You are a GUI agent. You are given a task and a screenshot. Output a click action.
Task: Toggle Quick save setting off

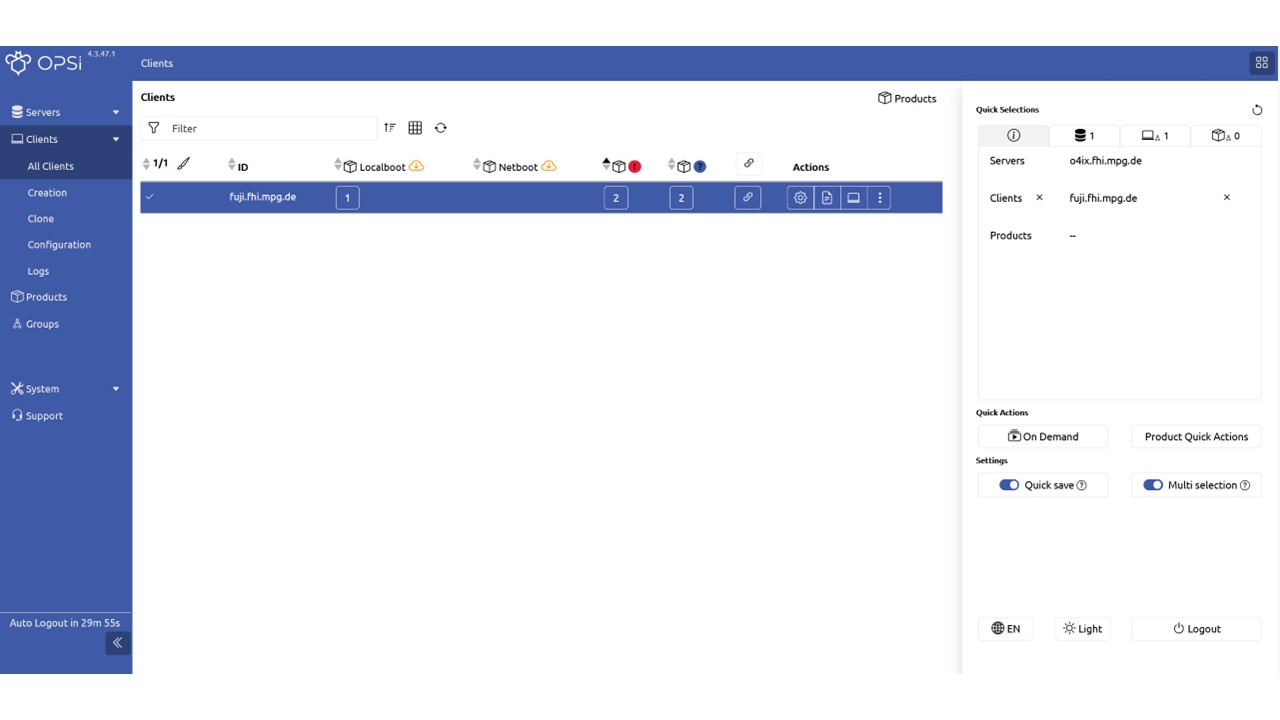pyautogui.click(x=1009, y=484)
